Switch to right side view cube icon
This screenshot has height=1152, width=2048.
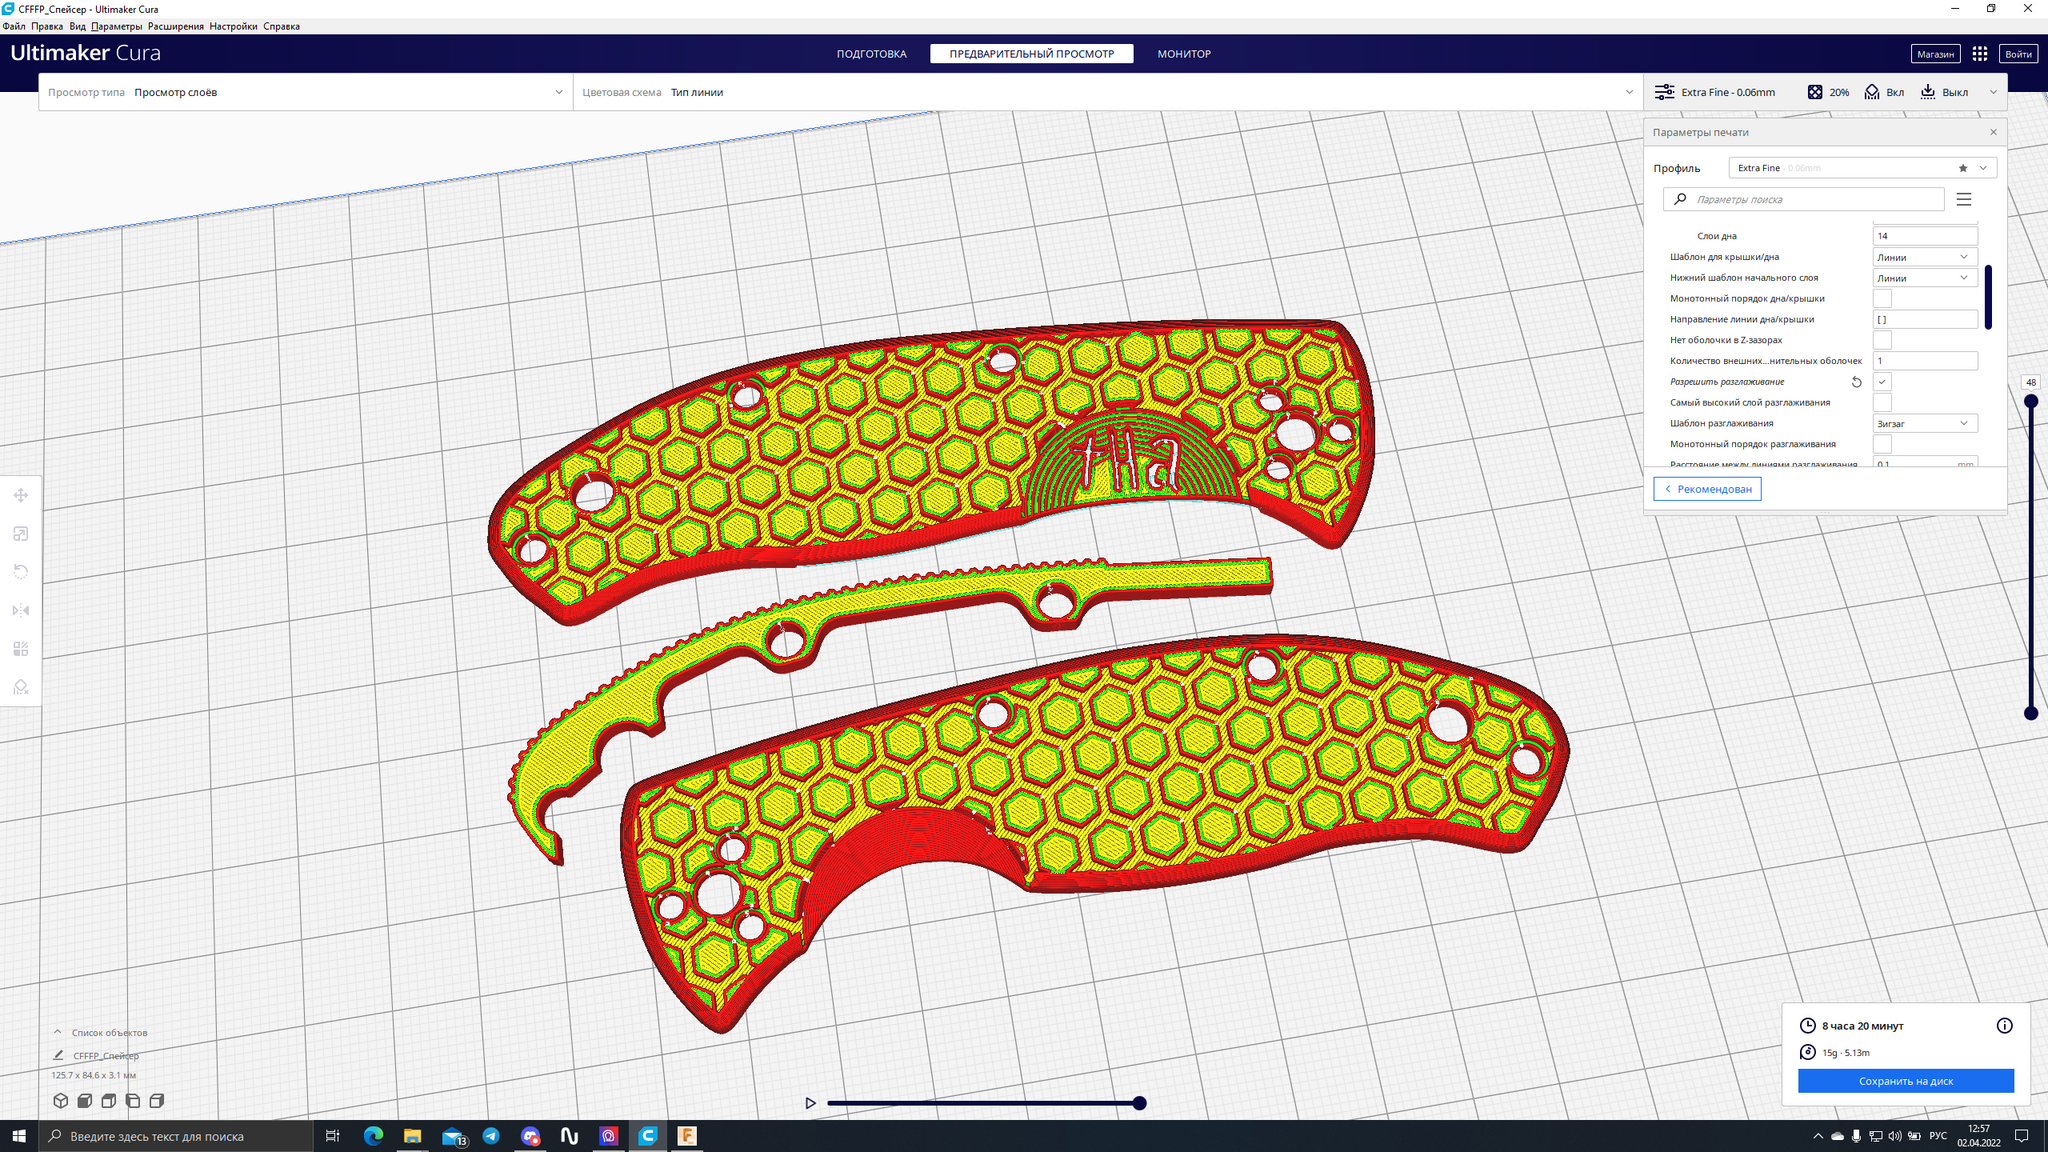point(157,1101)
